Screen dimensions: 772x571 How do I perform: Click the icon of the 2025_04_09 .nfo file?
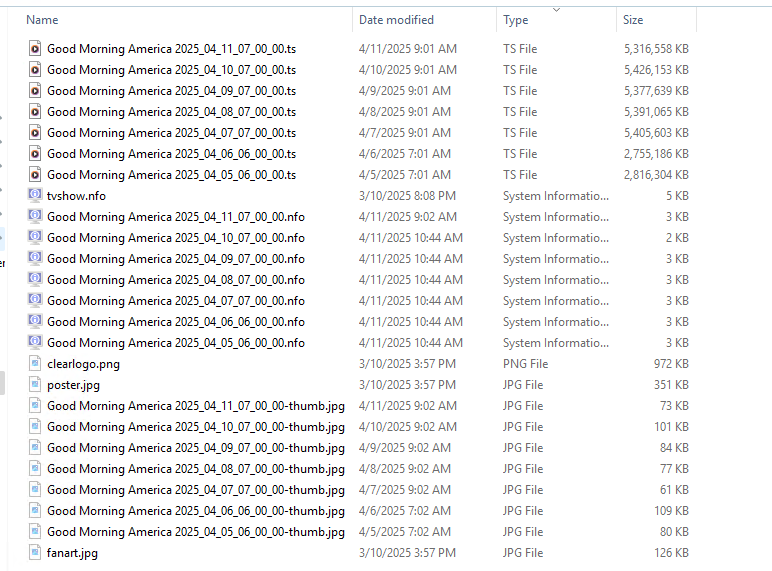coord(35,258)
